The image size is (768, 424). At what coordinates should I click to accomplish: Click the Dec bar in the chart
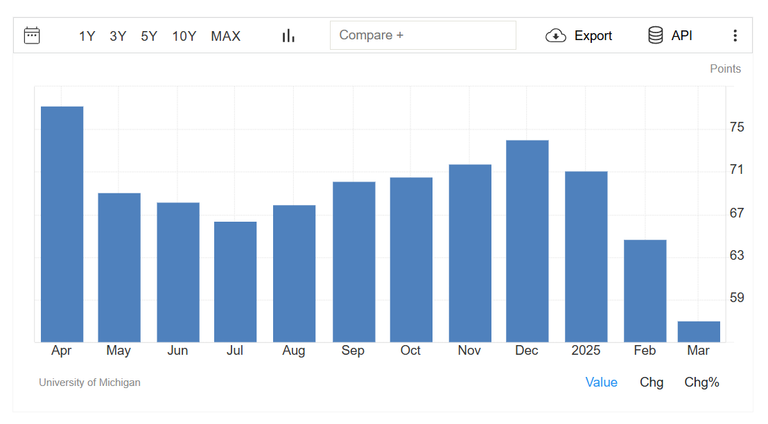(528, 241)
